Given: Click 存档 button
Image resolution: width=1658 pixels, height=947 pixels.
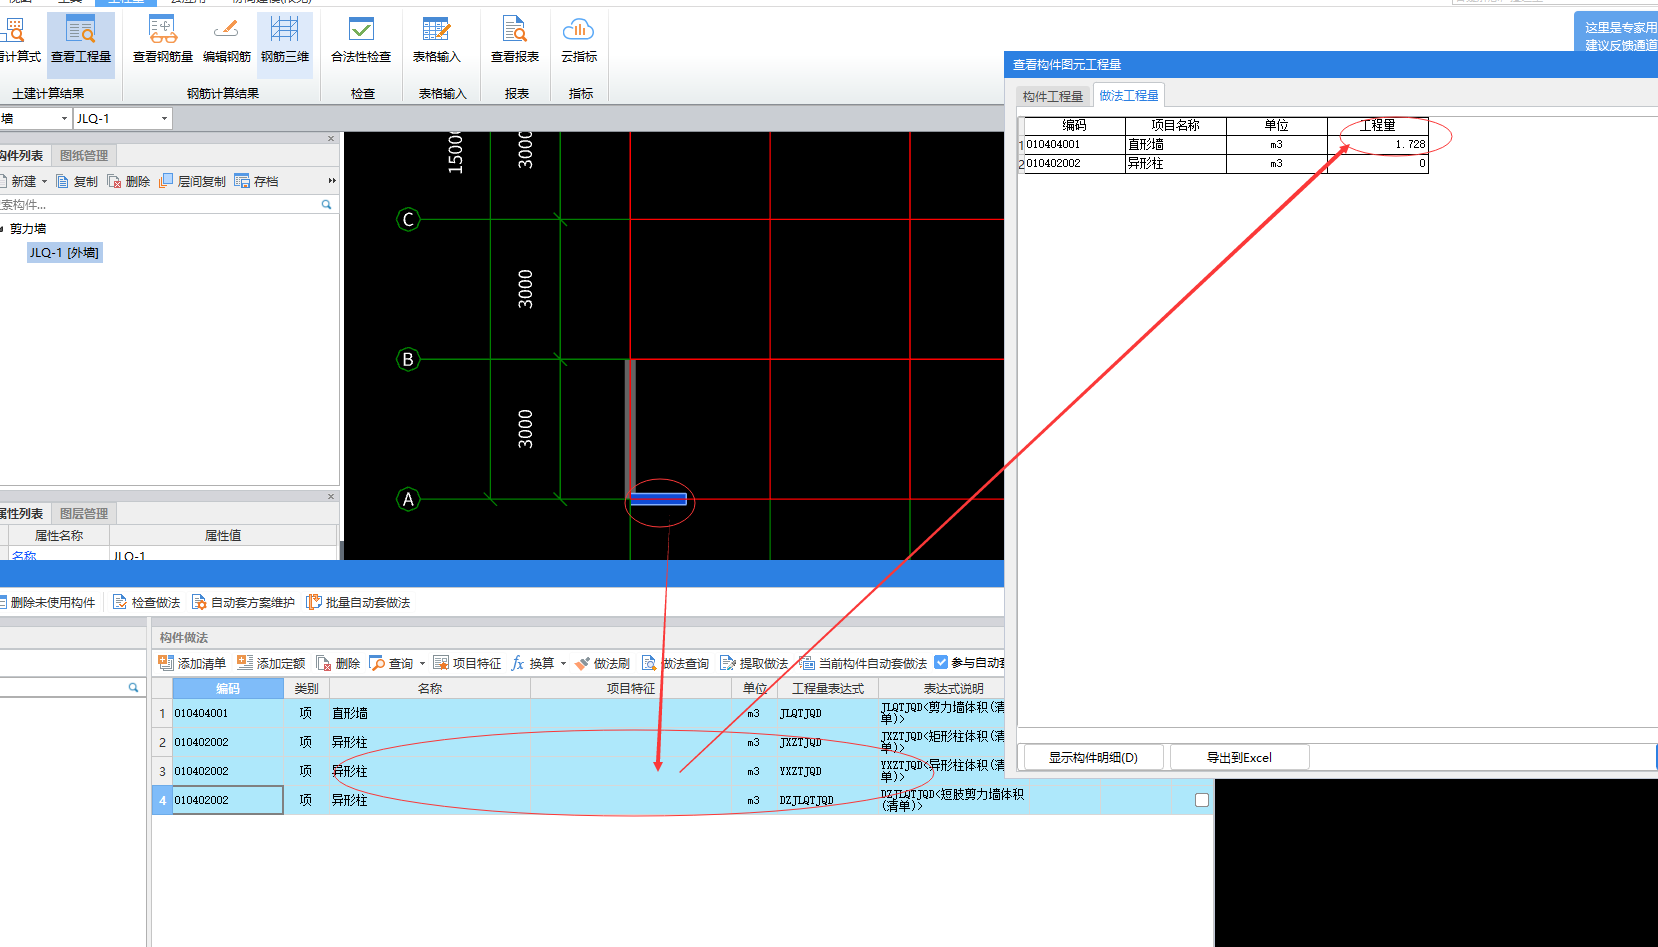Looking at the screenshot, I should 257,181.
